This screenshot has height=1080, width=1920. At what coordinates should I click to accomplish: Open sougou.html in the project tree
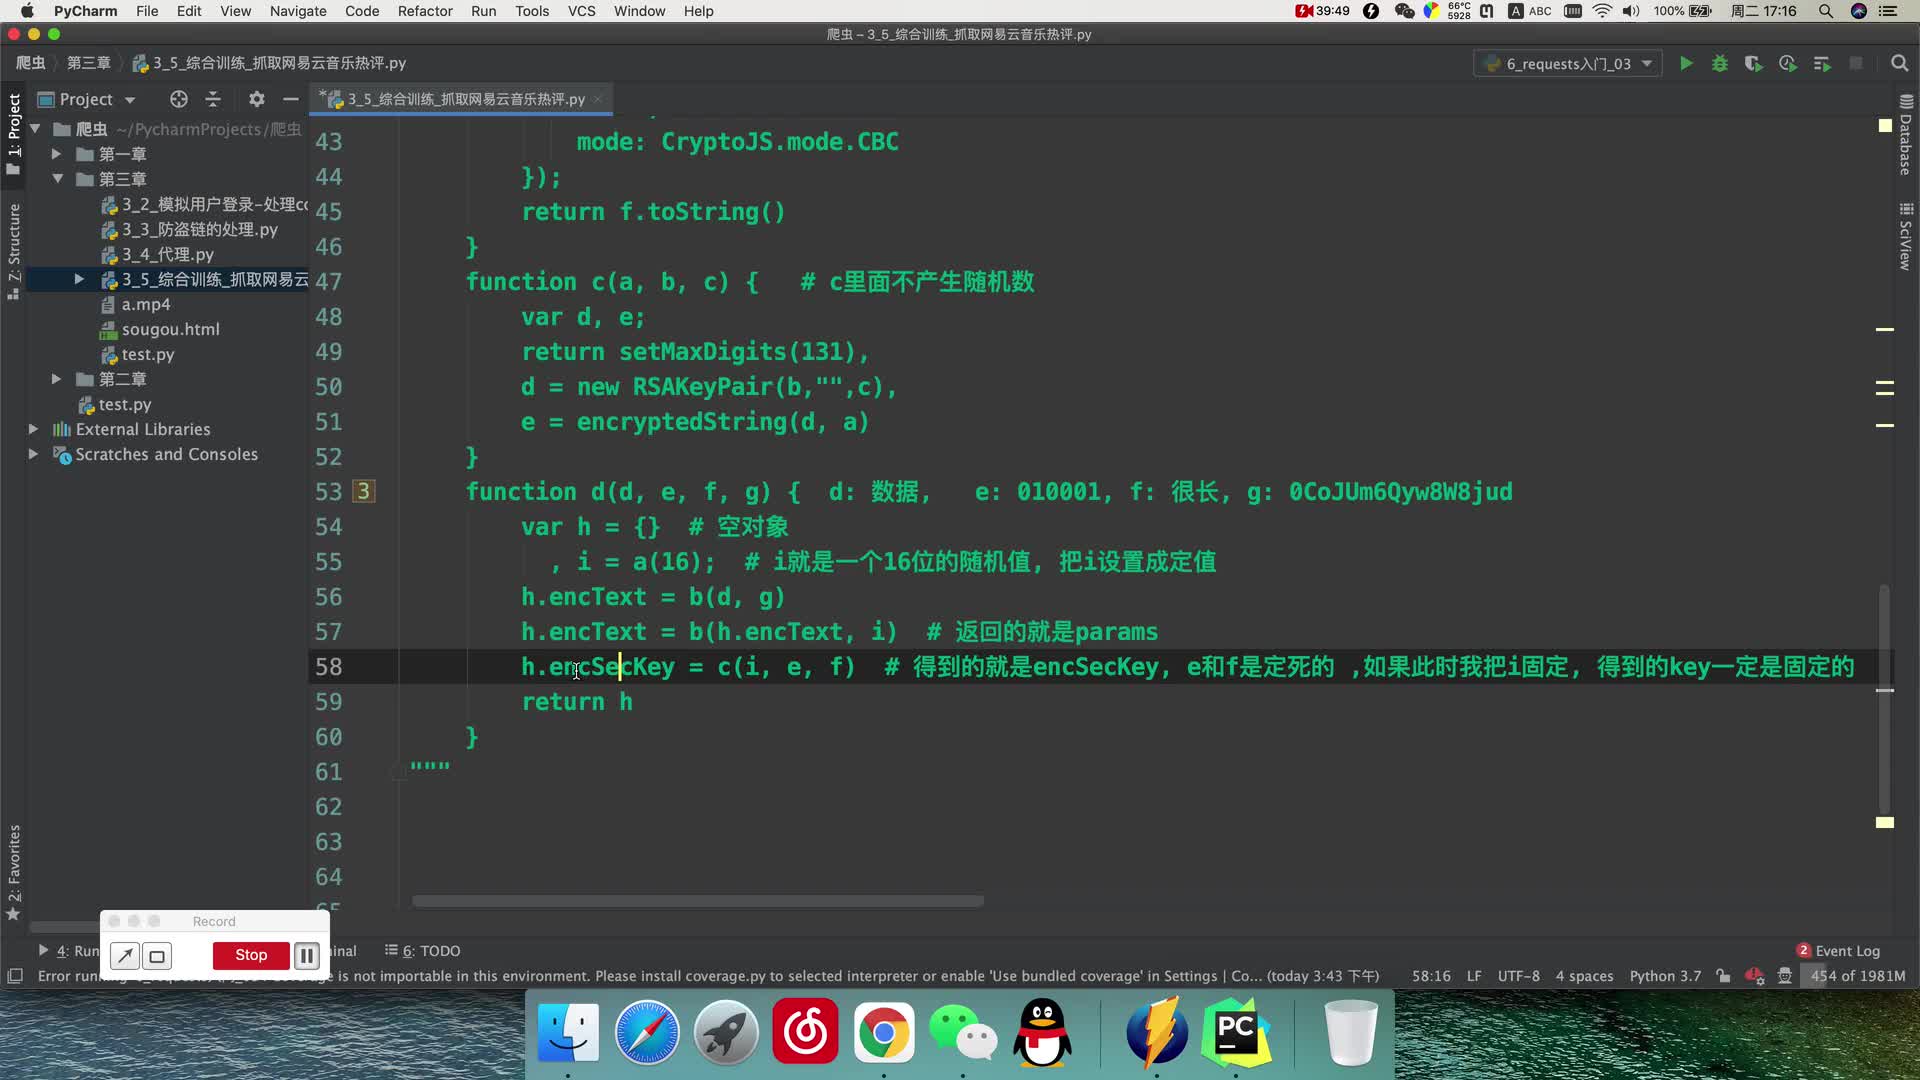coord(159,329)
